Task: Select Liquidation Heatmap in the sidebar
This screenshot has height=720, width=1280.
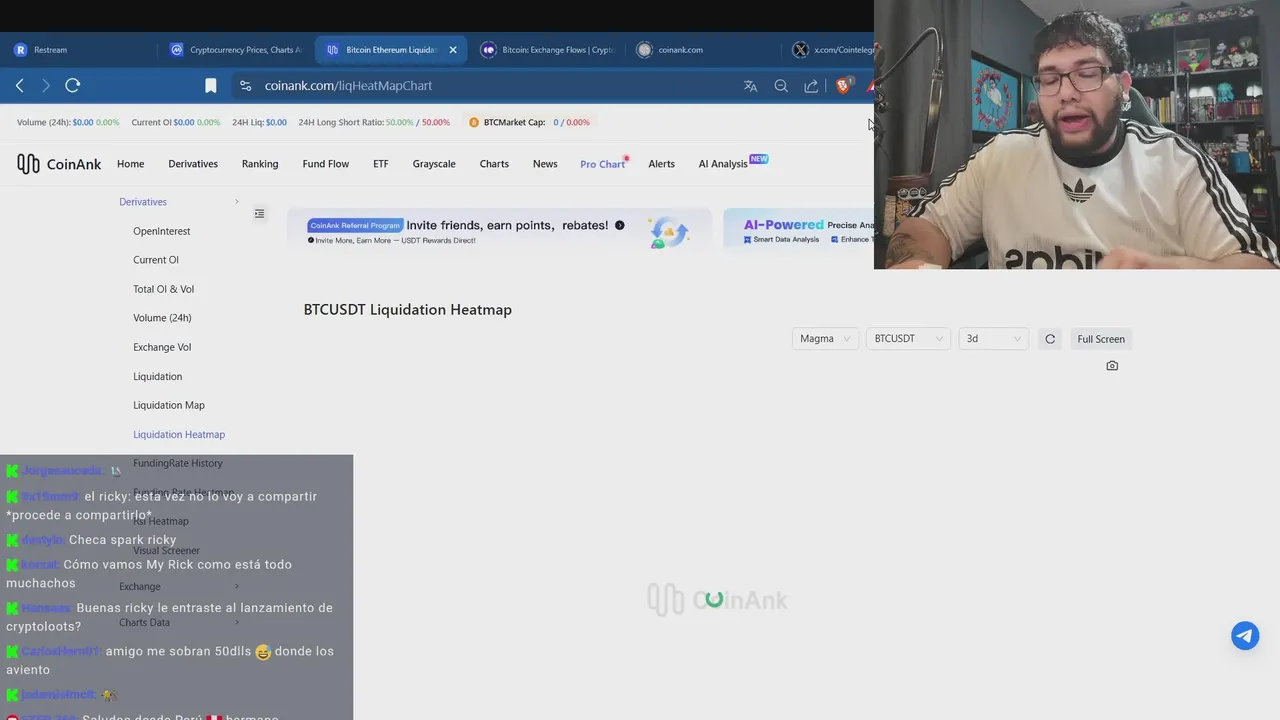Action: tap(179, 434)
